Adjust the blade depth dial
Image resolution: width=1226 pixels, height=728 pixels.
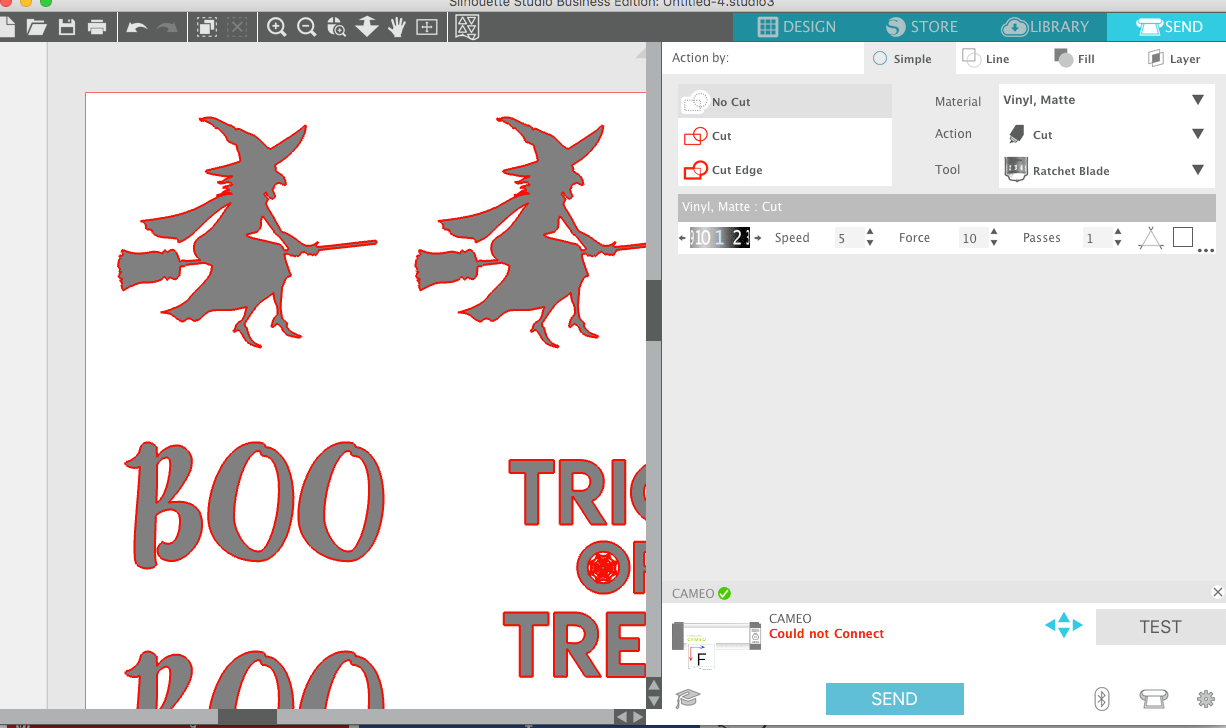[x=720, y=237]
